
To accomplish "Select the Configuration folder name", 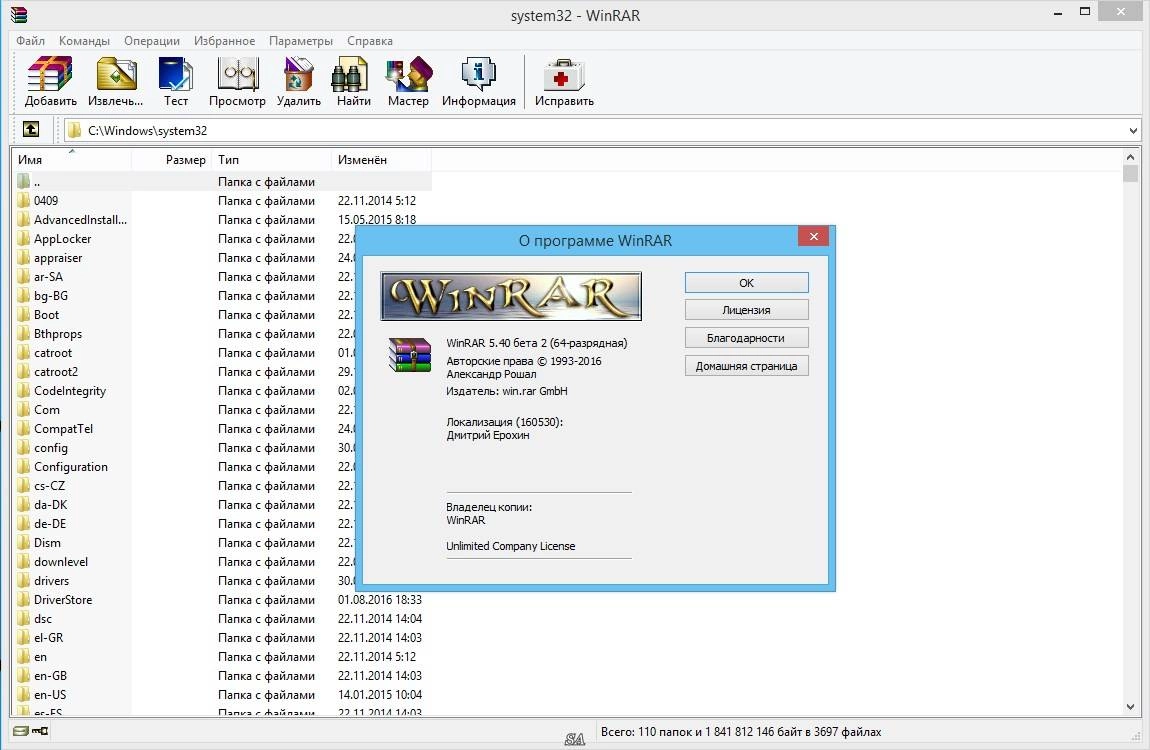I will click(x=70, y=467).
